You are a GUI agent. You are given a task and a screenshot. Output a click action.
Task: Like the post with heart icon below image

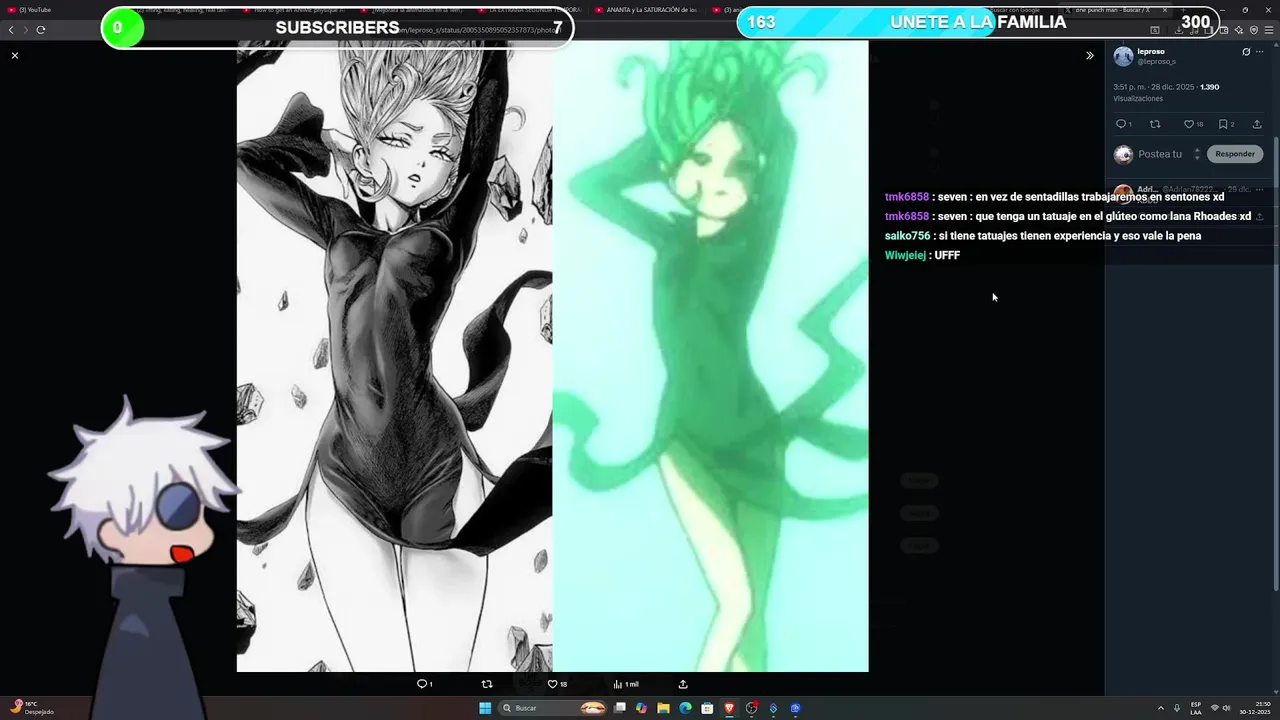[x=557, y=684]
